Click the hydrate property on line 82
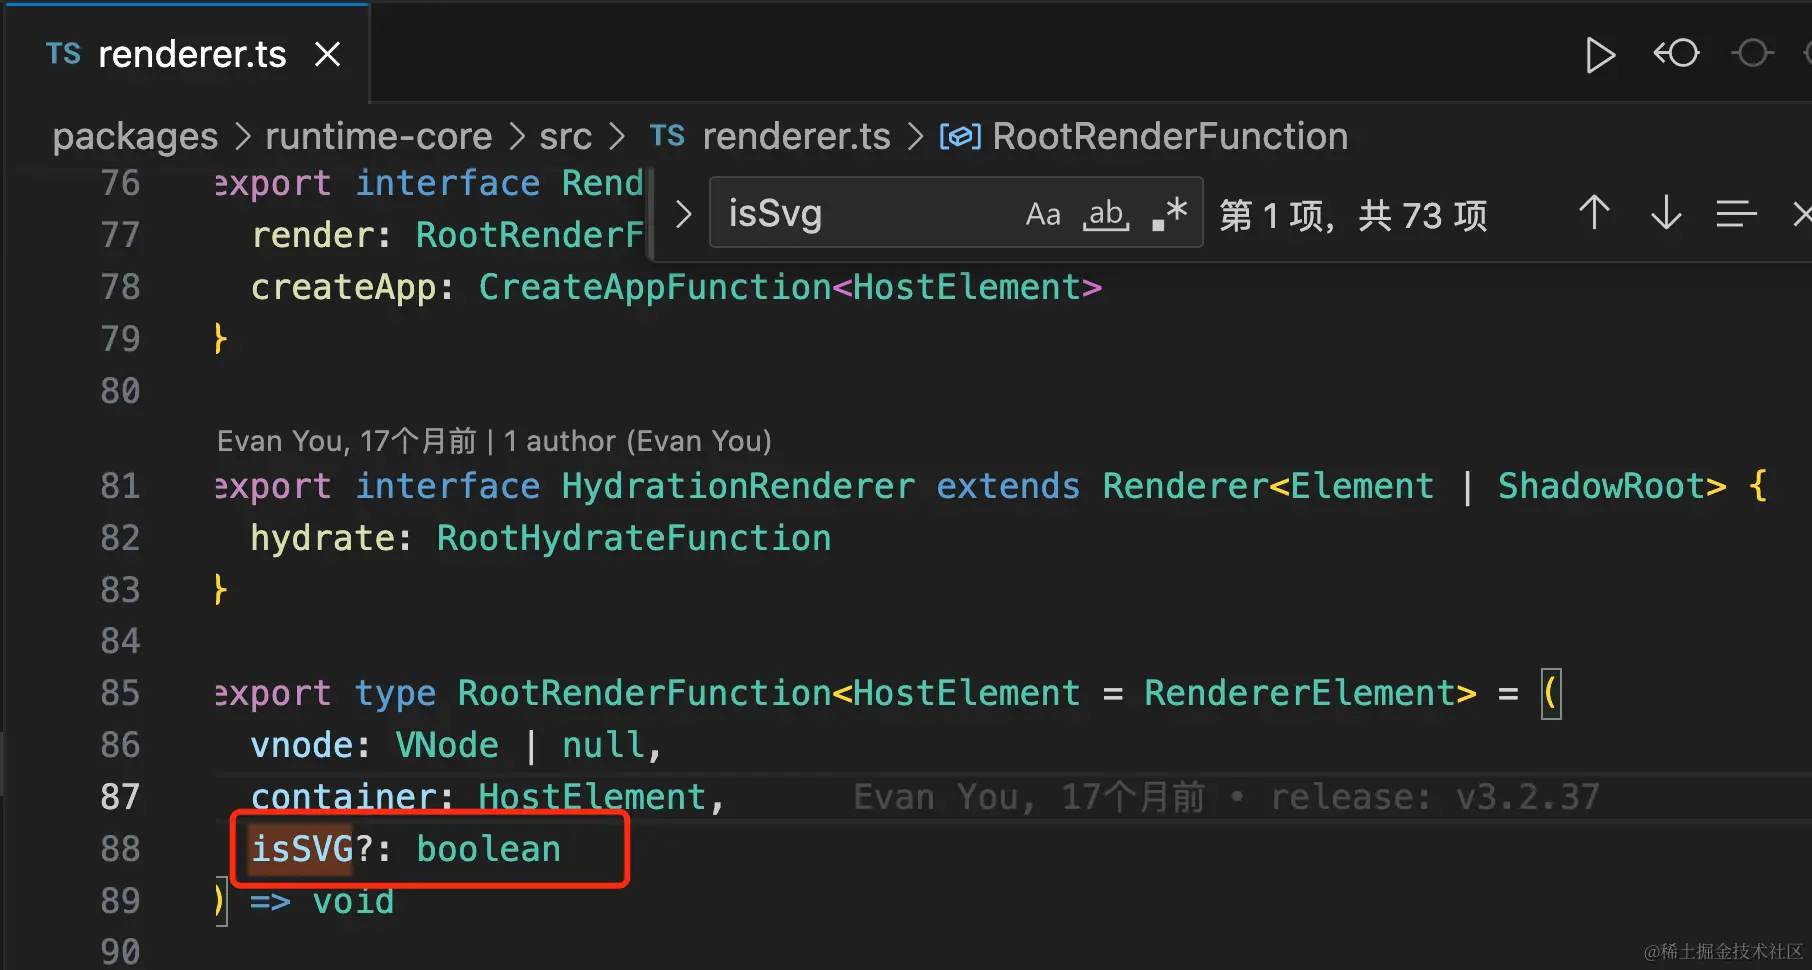 pos(323,538)
